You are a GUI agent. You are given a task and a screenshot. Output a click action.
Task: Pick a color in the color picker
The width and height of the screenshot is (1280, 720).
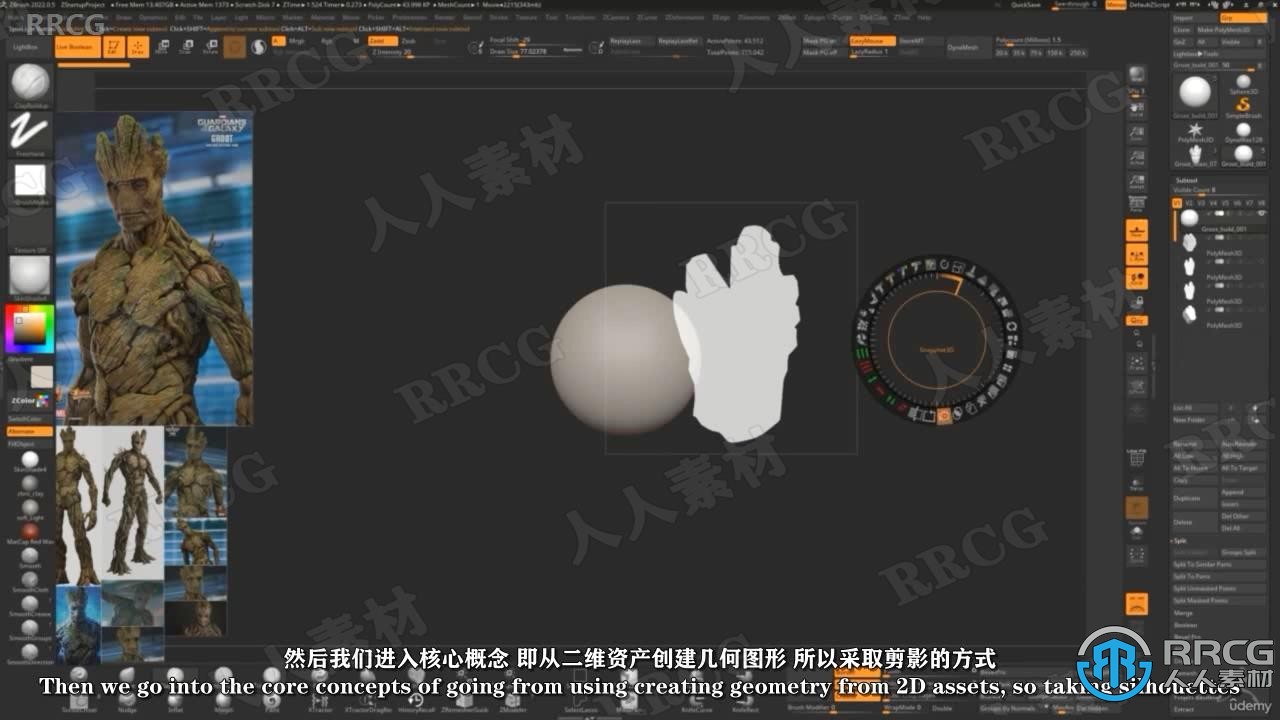29,328
